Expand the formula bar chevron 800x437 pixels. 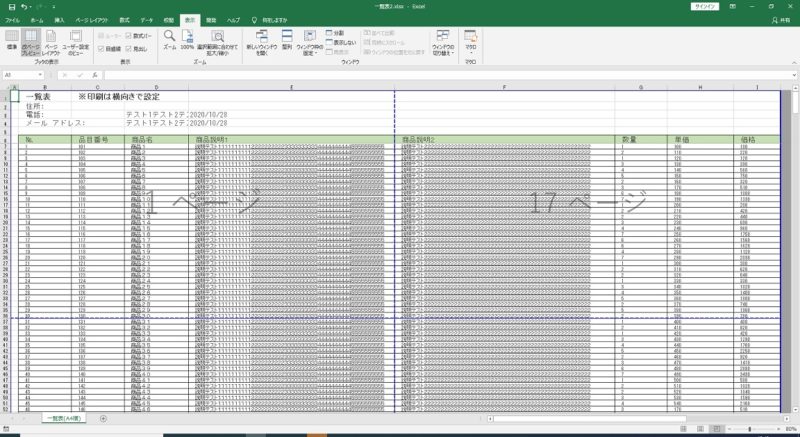coord(794,75)
